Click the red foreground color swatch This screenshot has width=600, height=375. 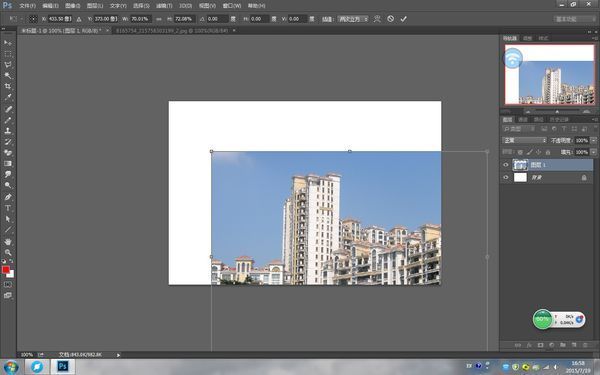tap(5, 270)
